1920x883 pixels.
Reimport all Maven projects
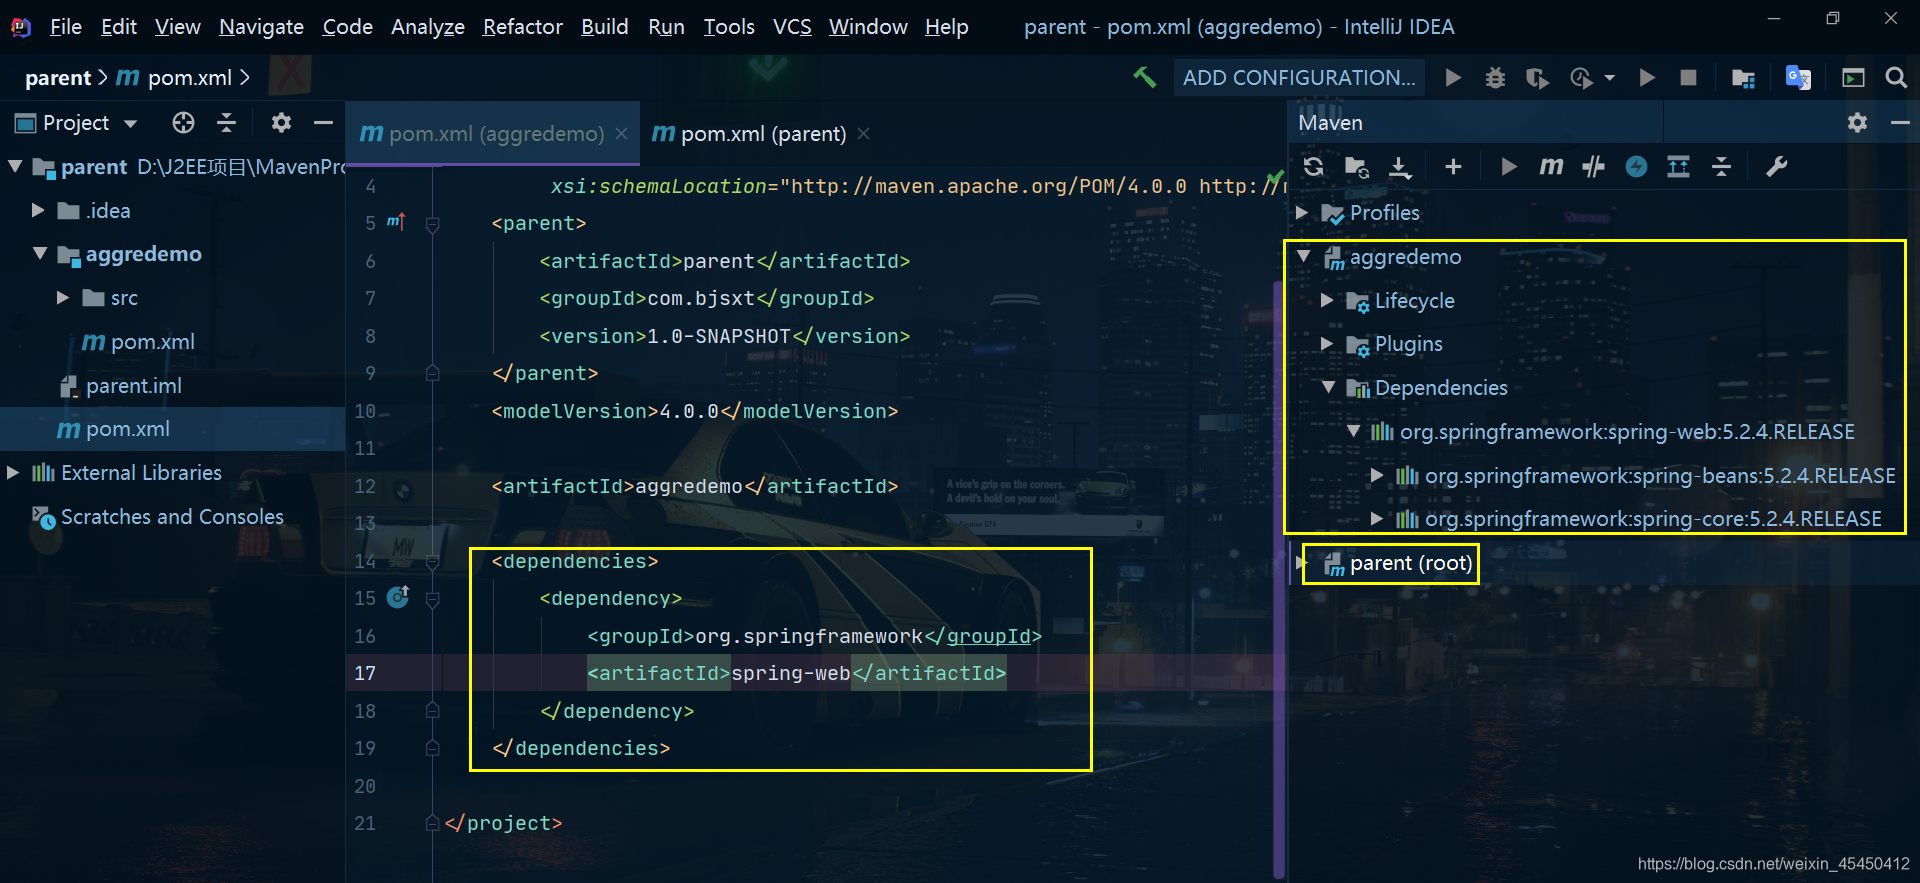[x=1313, y=166]
